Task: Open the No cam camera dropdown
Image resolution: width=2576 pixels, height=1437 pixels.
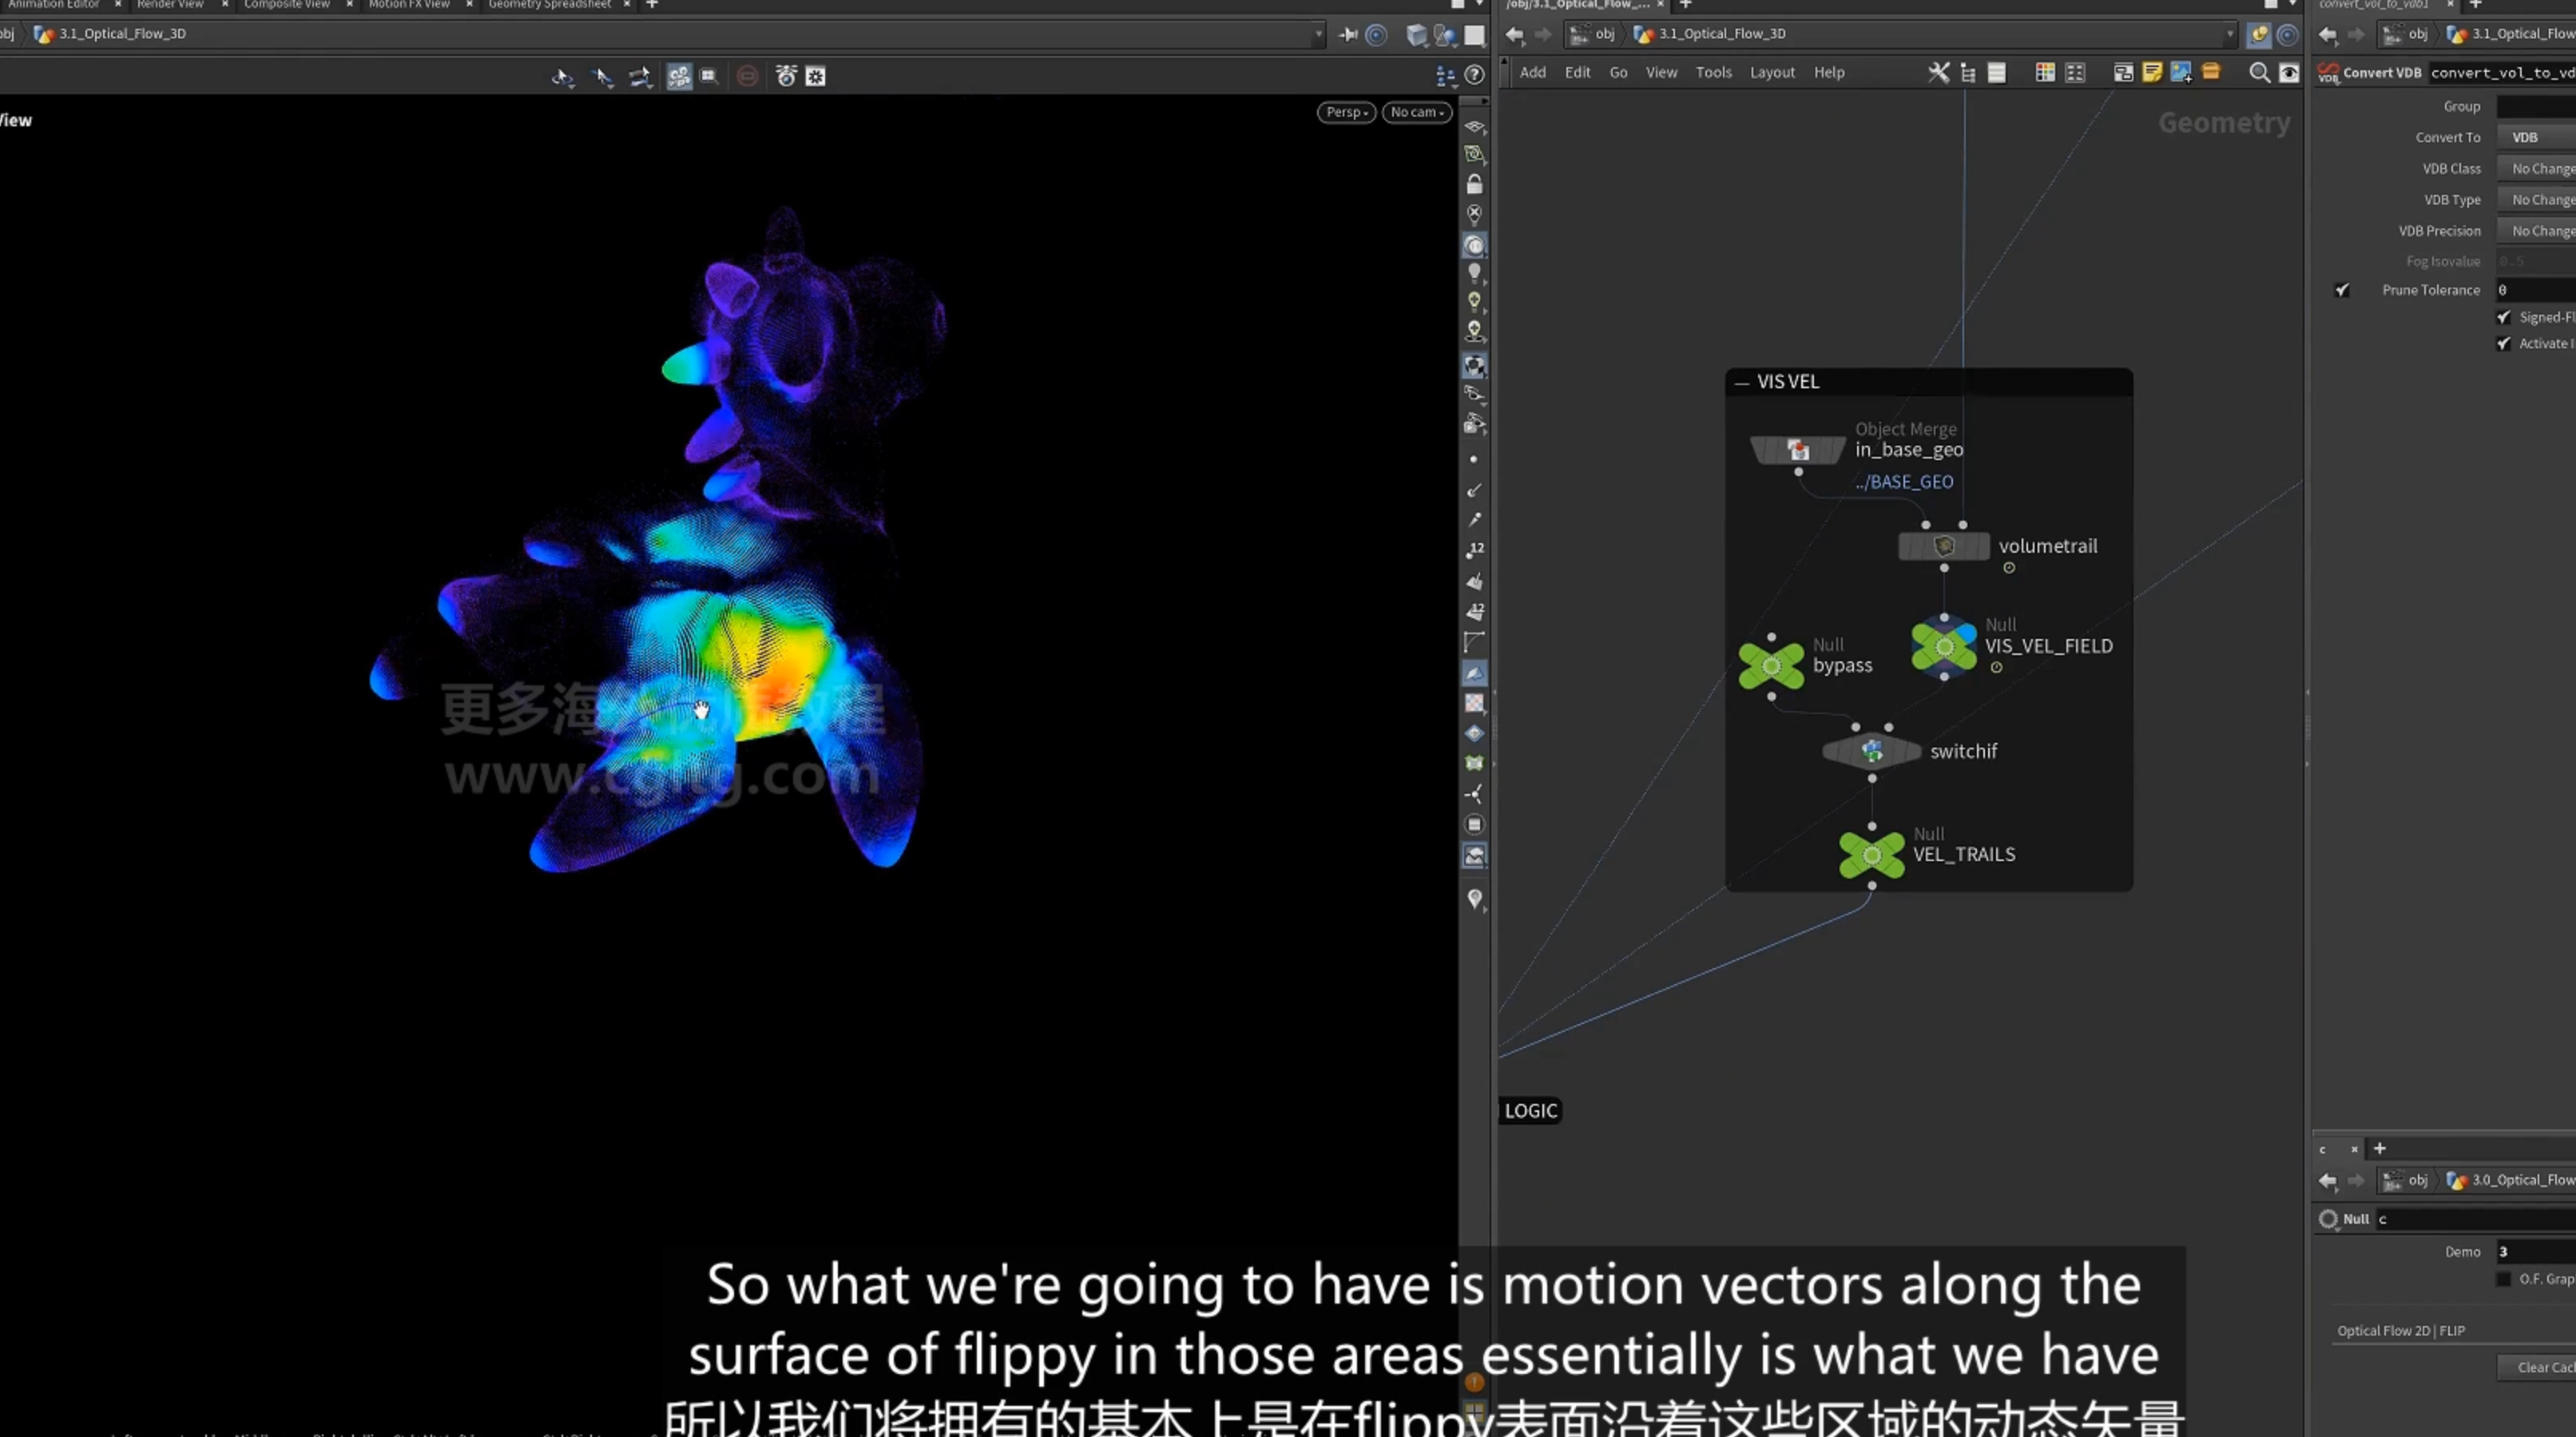Action: pos(1416,112)
